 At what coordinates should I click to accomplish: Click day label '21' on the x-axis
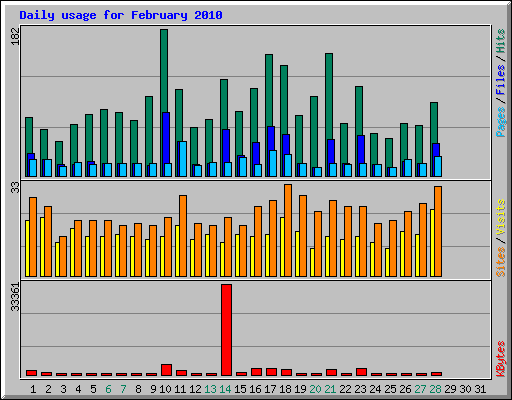pyautogui.click(x=330, y=389)
